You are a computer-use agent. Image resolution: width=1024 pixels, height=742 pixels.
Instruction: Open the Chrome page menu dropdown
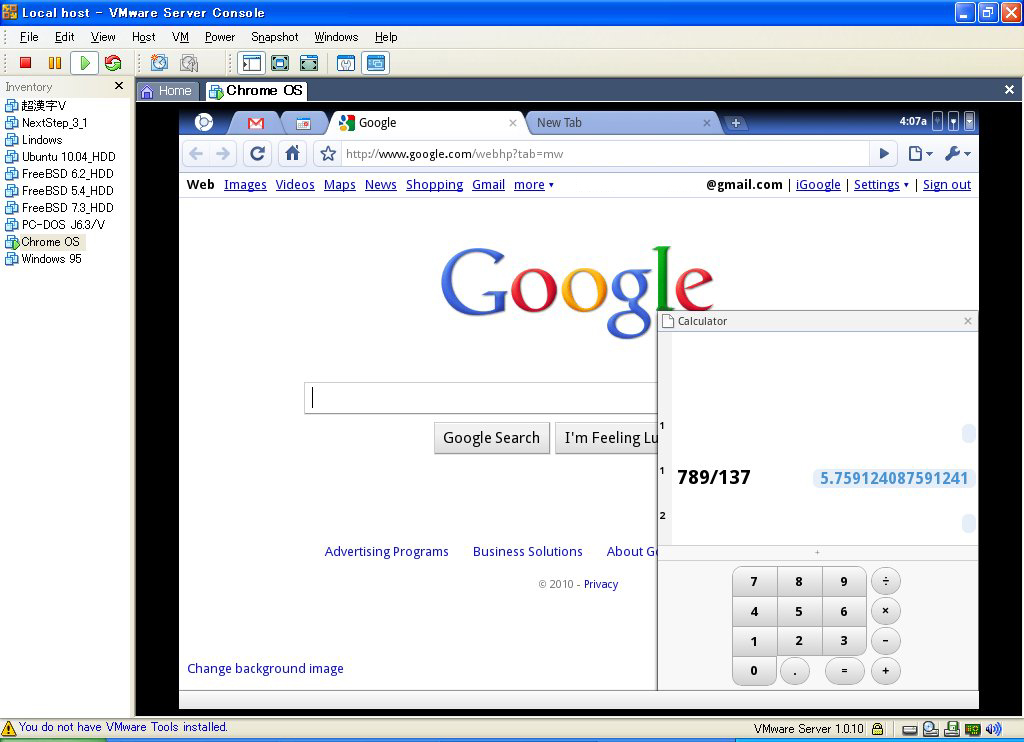(920, 153)
